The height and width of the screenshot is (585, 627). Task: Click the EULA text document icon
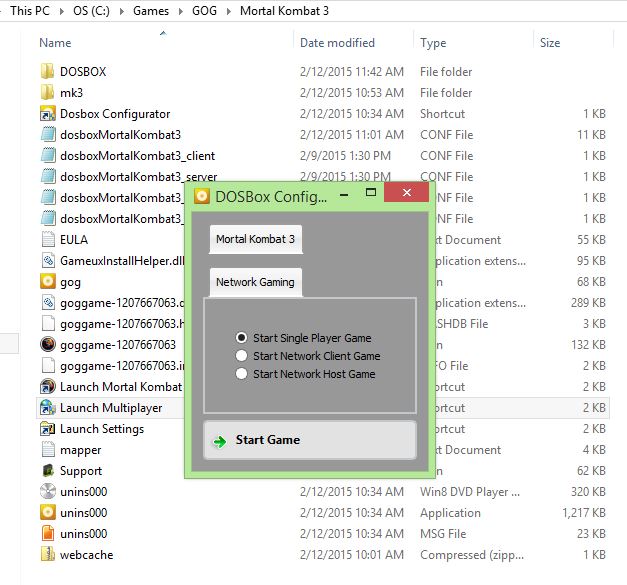pyautogui.click(x=48, y=240)
